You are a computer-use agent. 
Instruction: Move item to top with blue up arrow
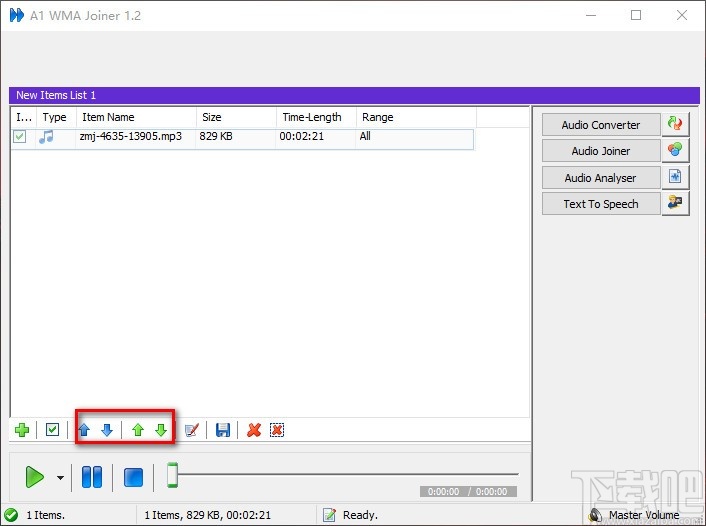84,430
